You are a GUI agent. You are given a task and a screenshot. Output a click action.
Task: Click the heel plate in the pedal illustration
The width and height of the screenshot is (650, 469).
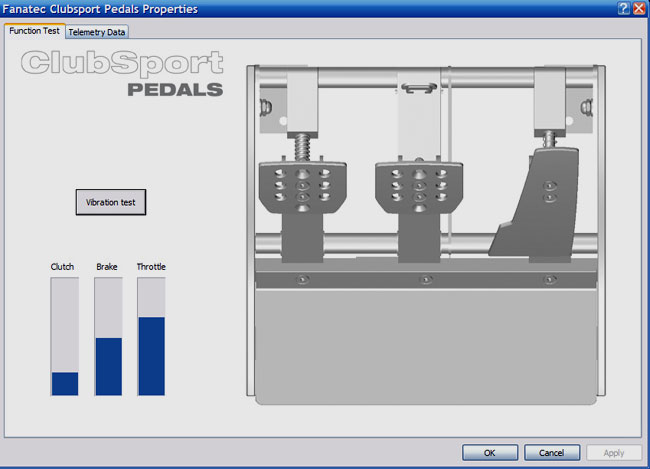(x=426, y=347)
